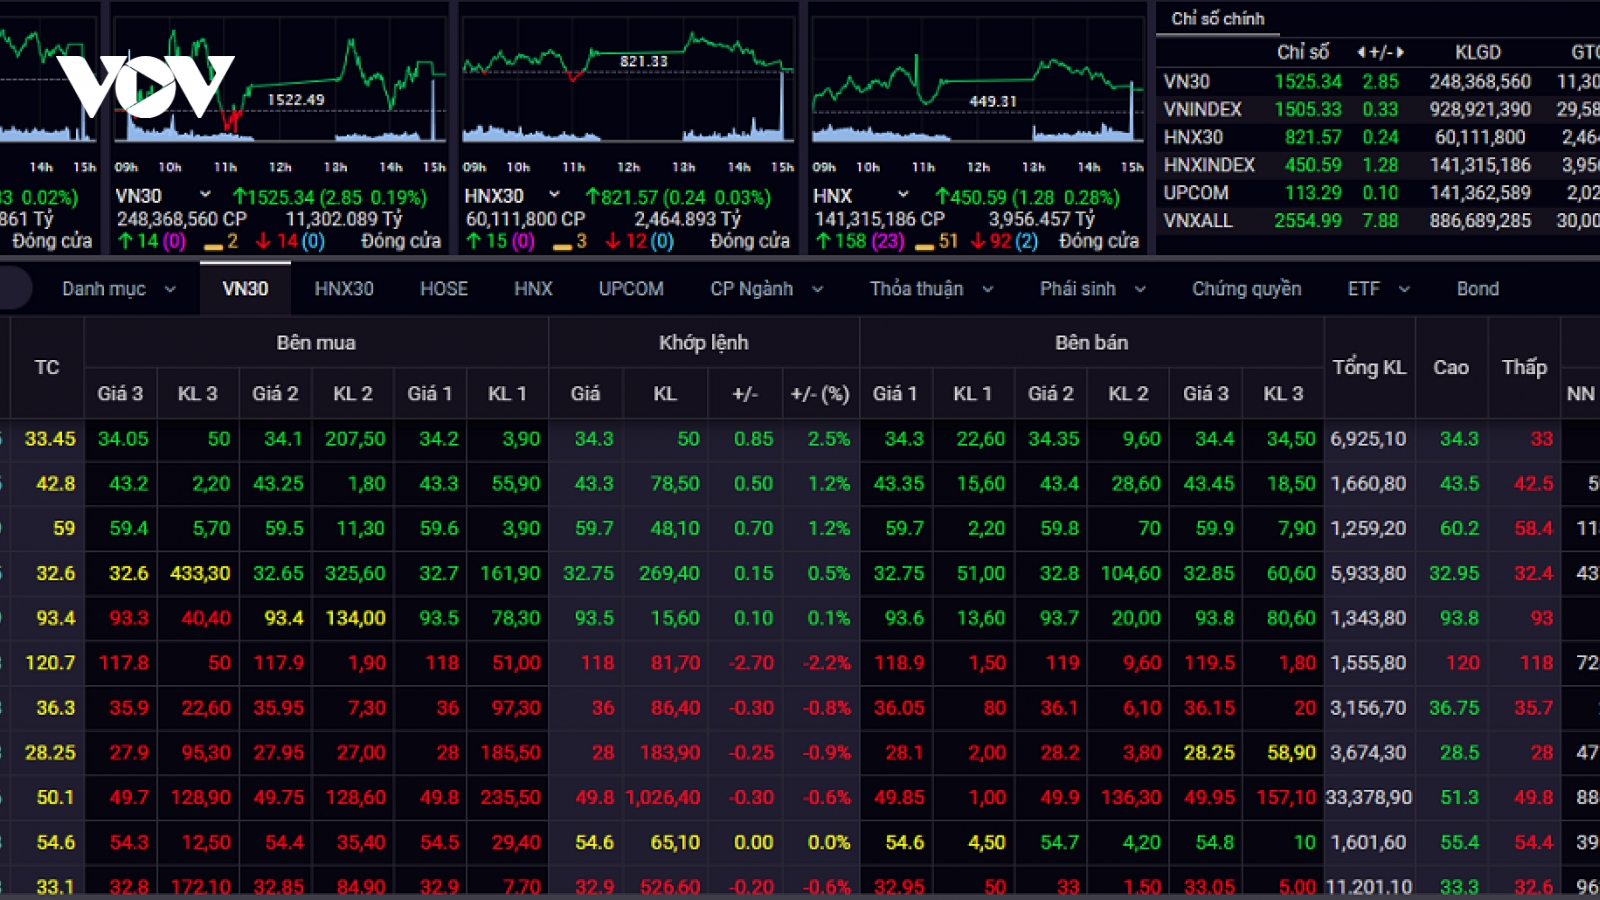1600x900 pixels.
Task: Click the Thấp column header
Action: coord(1524,367)
